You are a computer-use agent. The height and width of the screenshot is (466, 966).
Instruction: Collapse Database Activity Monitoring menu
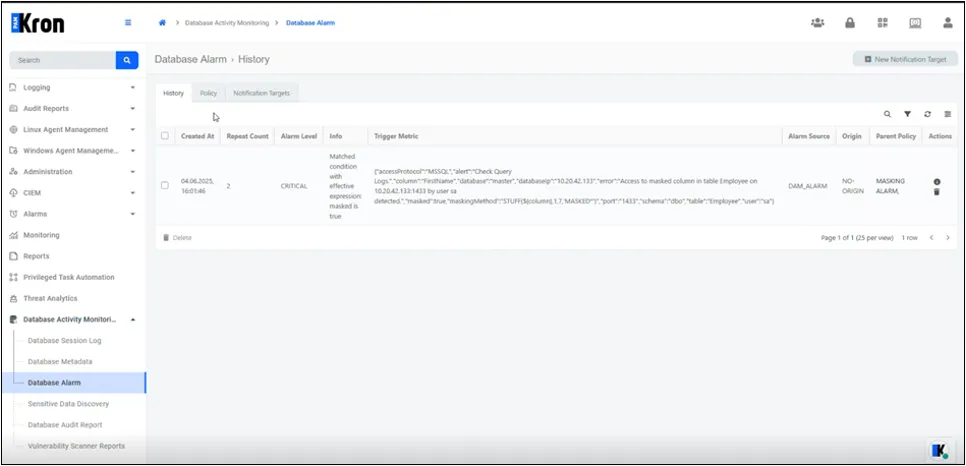pos(73,319)
